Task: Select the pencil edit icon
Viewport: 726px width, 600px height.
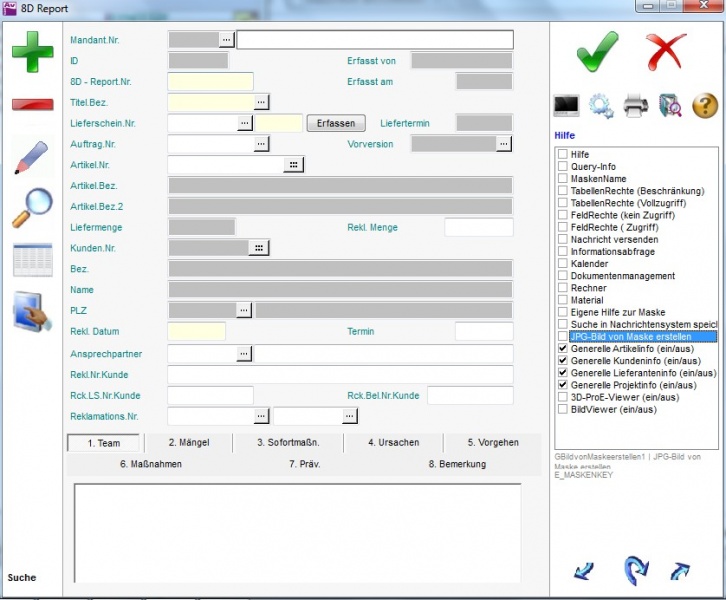Action: click(32, 157)
